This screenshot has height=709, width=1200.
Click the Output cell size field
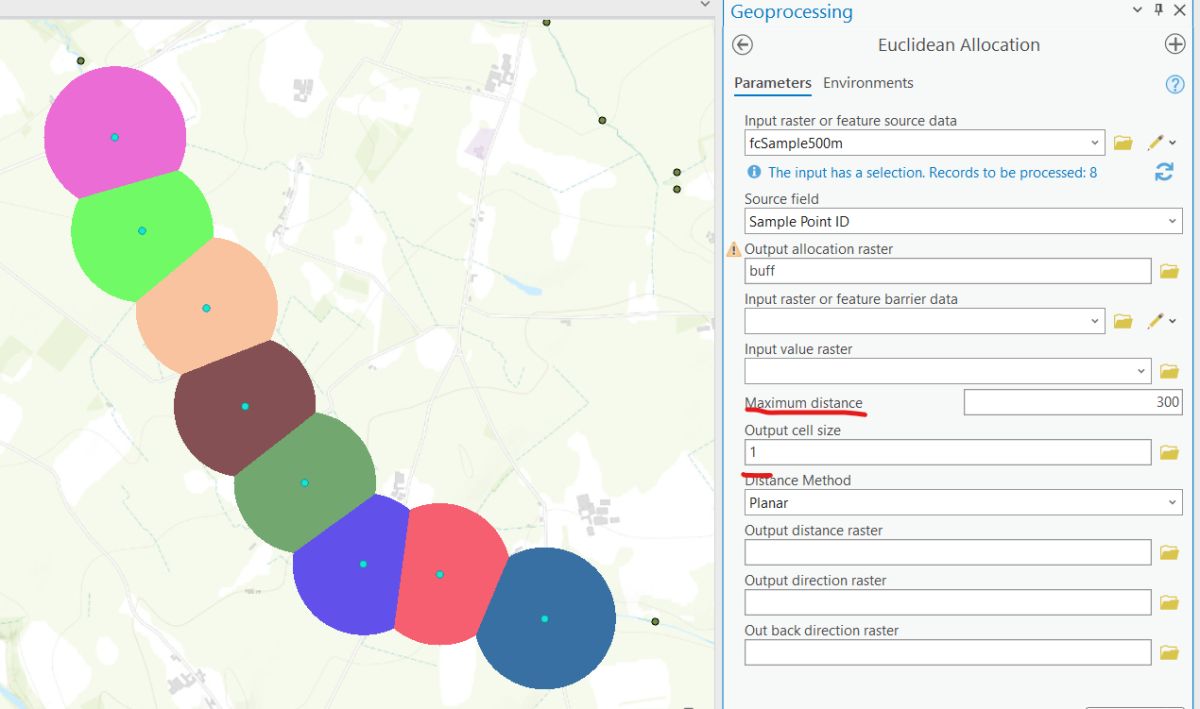(948, 452)
